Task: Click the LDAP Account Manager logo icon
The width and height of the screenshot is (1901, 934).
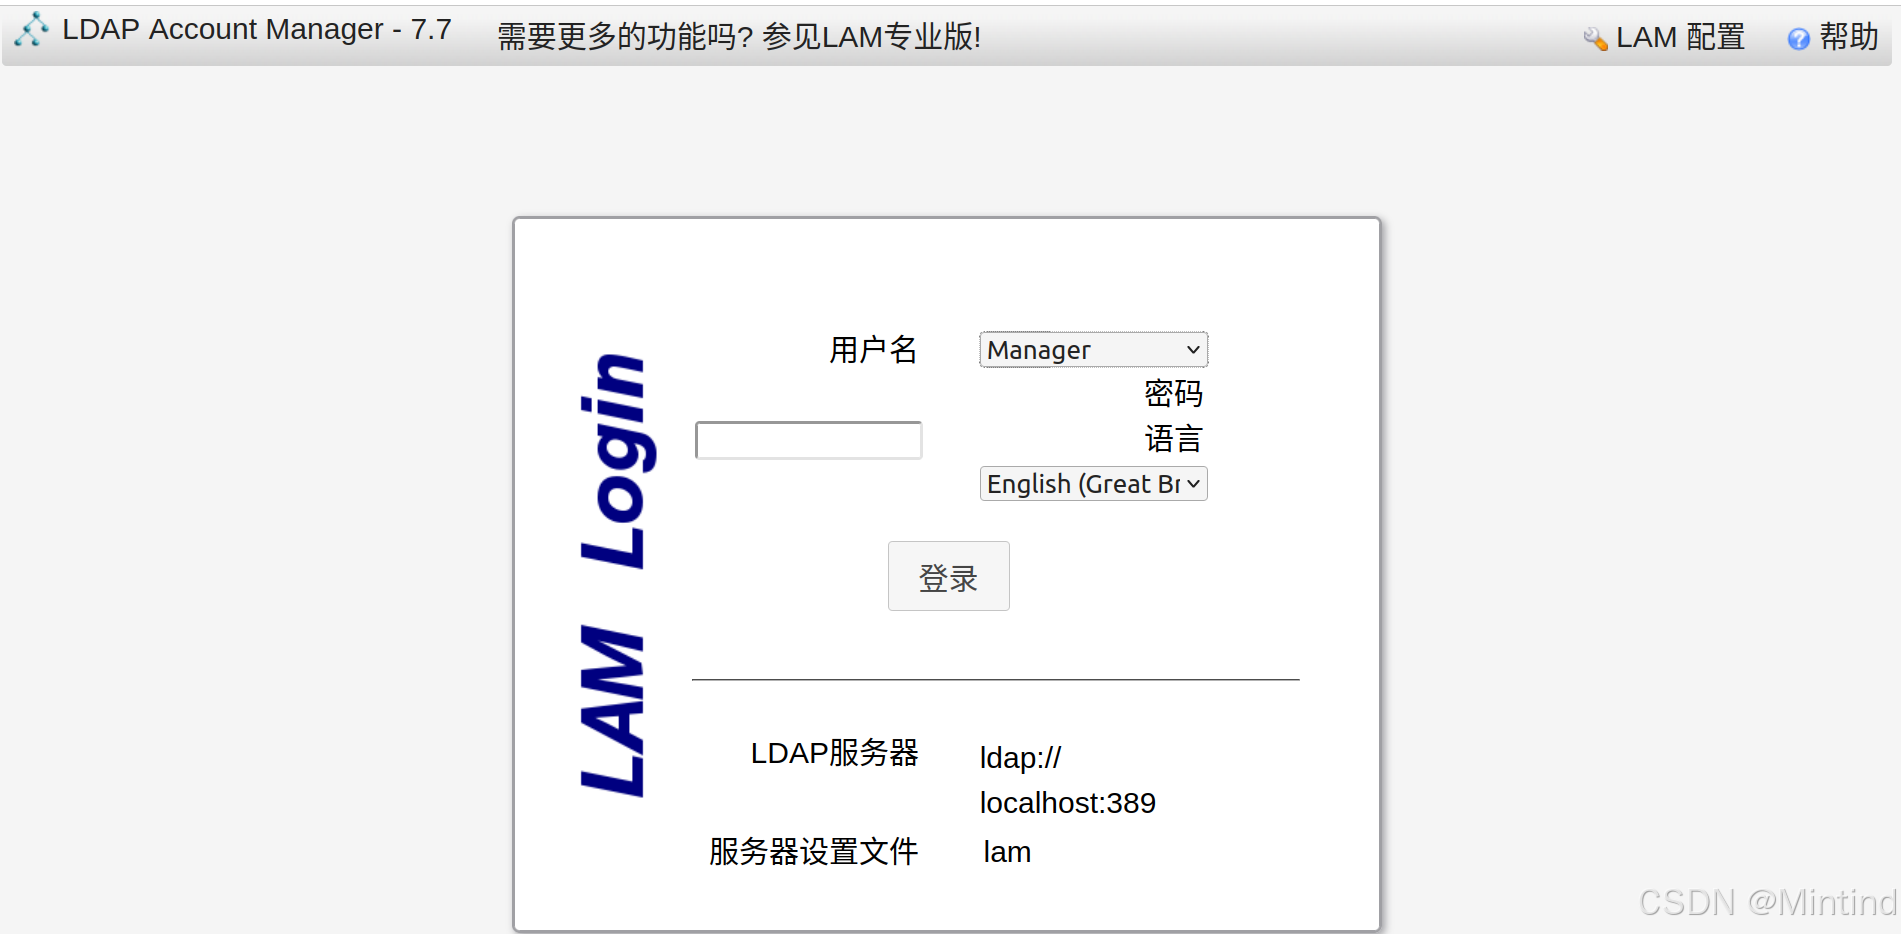Action: click(31, 30)
